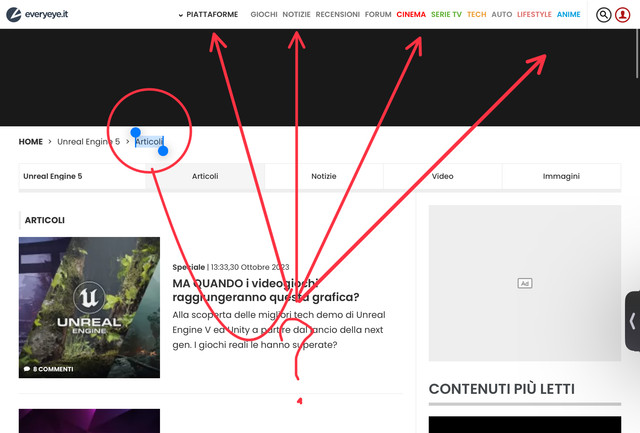Switch to the Video tab
This screenshot has width=640, height=433.
click(442, 176)
